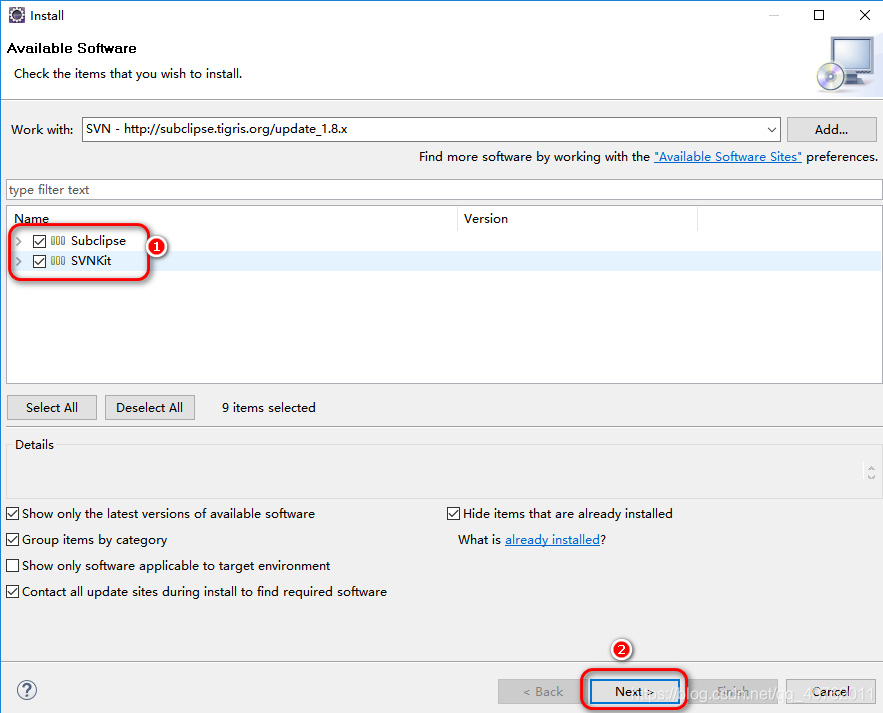This screenshot has width=883, height=713.
Task: Open the already installed link
Action: click(552, 540)
